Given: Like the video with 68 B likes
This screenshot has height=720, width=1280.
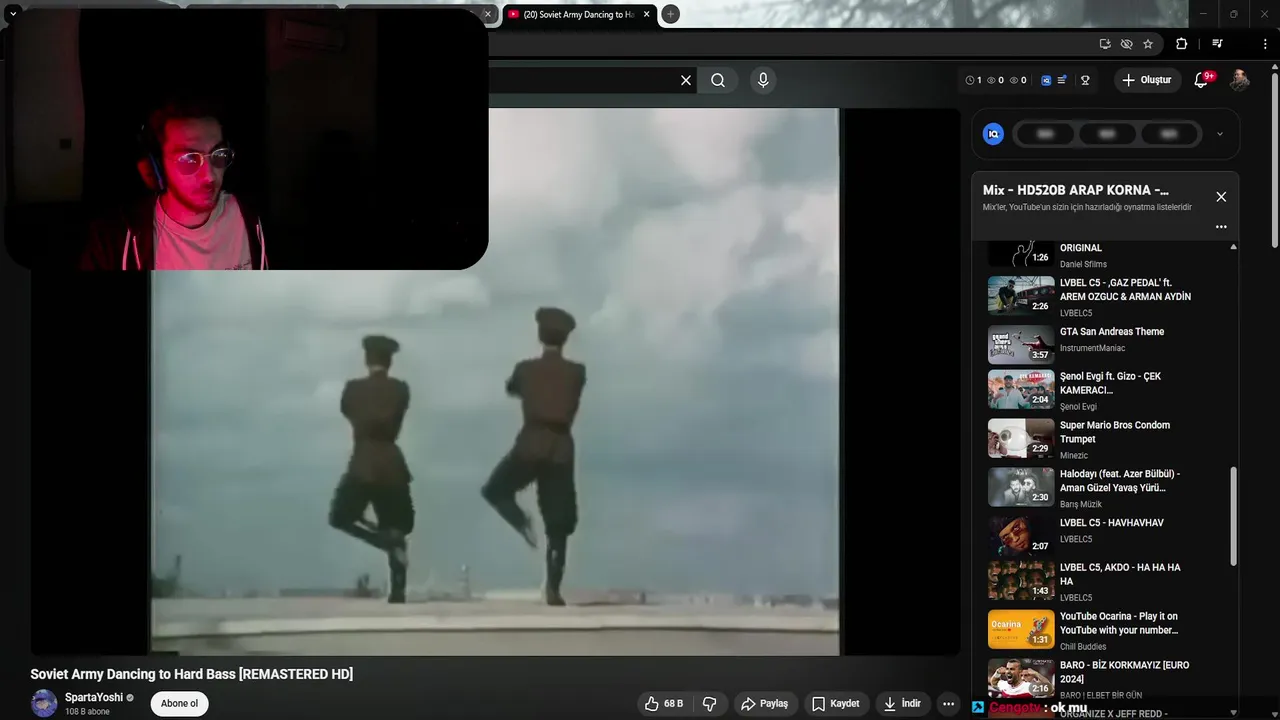Looking at the screenshot, I should [x=664, y=704].
